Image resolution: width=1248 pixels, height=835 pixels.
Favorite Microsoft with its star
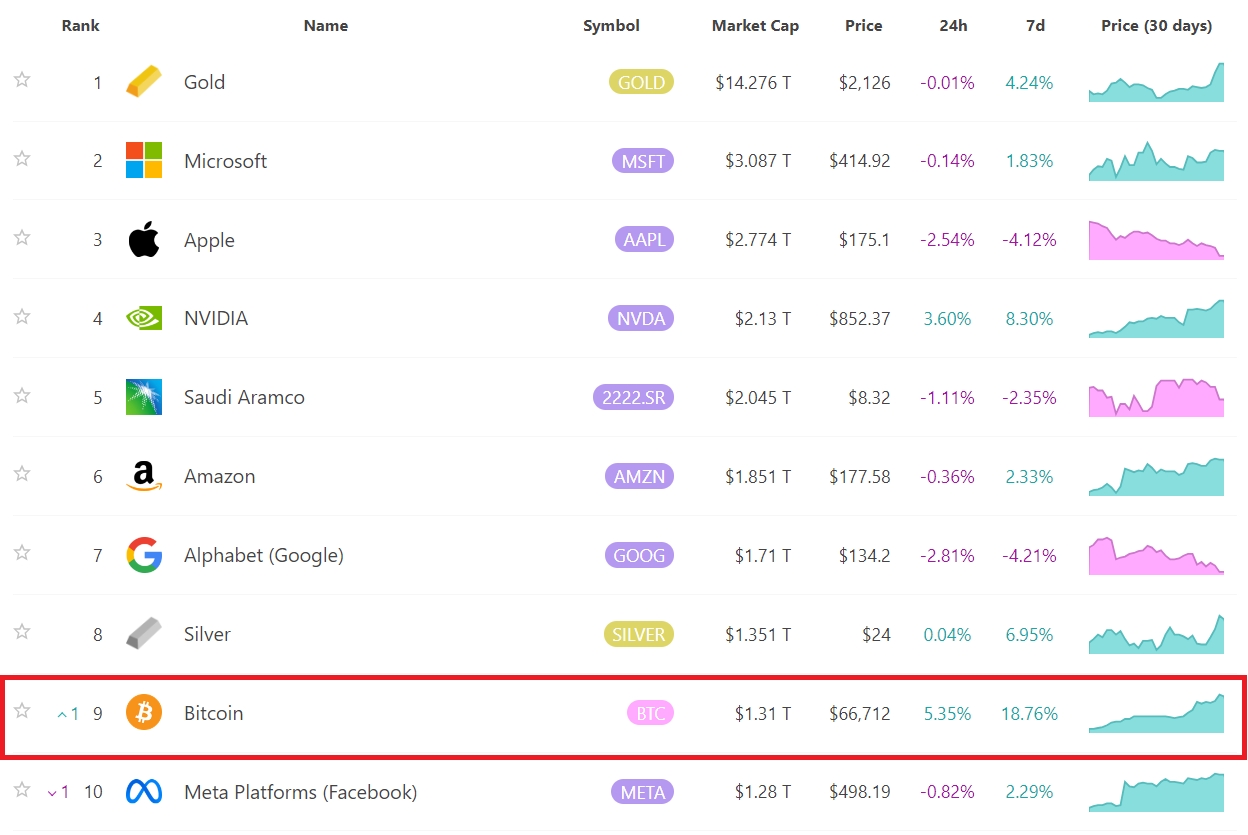coord(22,159)
